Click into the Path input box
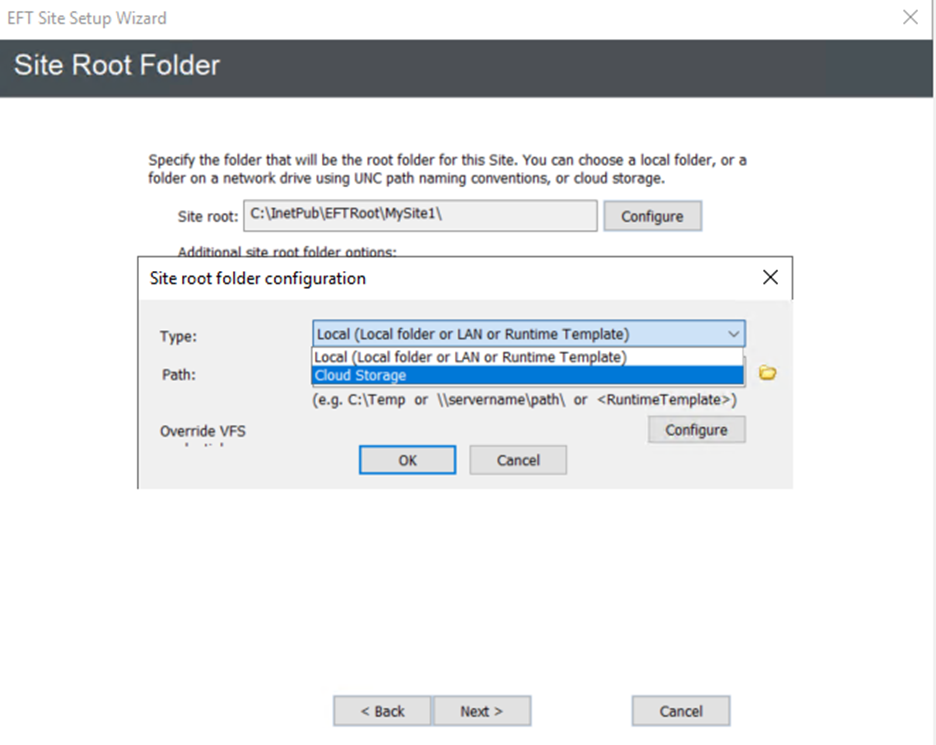Image resolution: width=936 pixels, height=745 pixels. (x=500, y=372)
